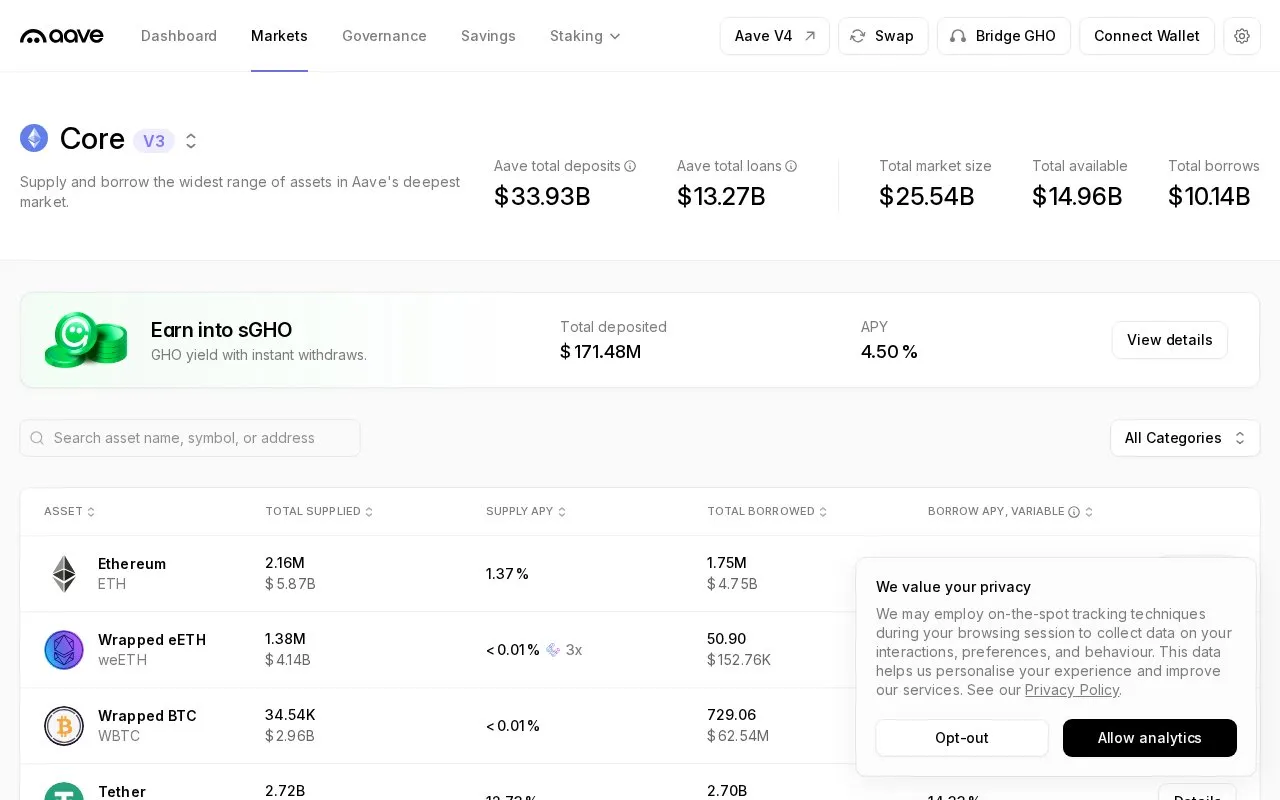Click the Wrapped BTC token icon
This screenshot has width=1280, height=800.
(64, 726)
